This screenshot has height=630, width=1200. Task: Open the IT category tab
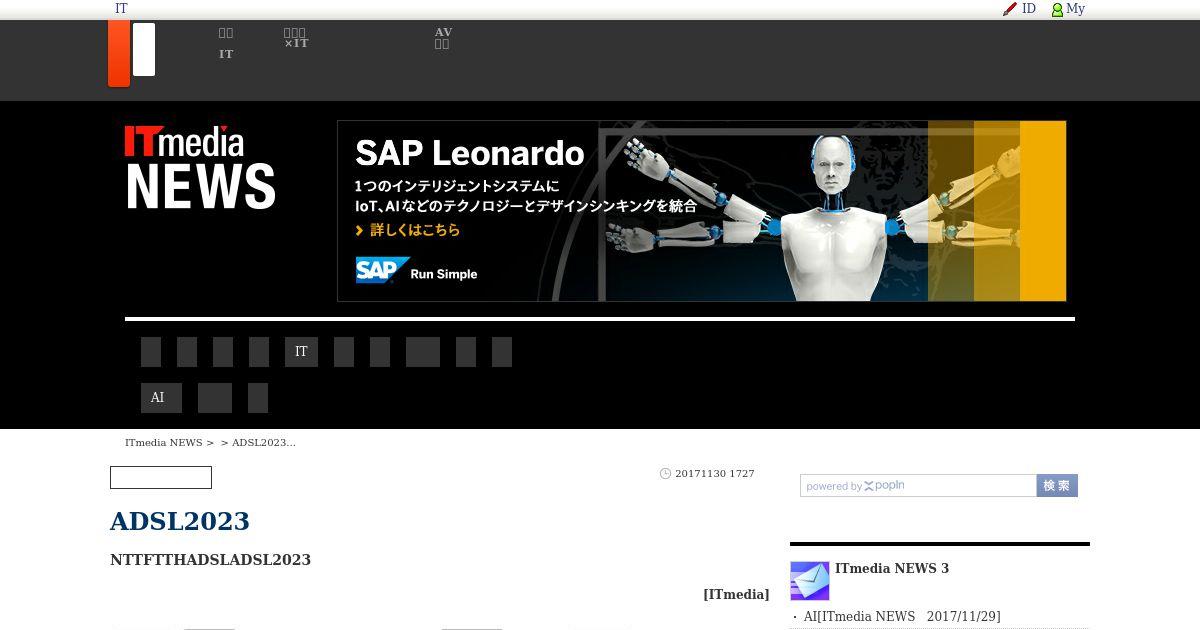(301, 352)
